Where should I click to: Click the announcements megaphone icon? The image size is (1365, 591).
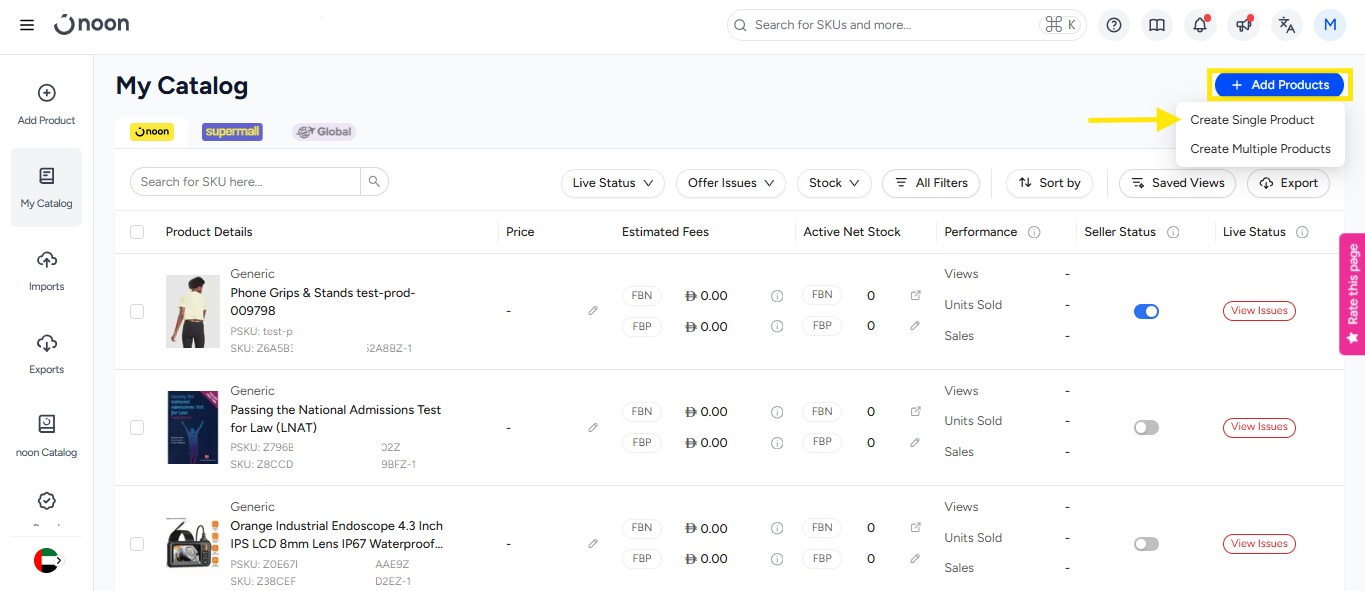point(1243,25)
